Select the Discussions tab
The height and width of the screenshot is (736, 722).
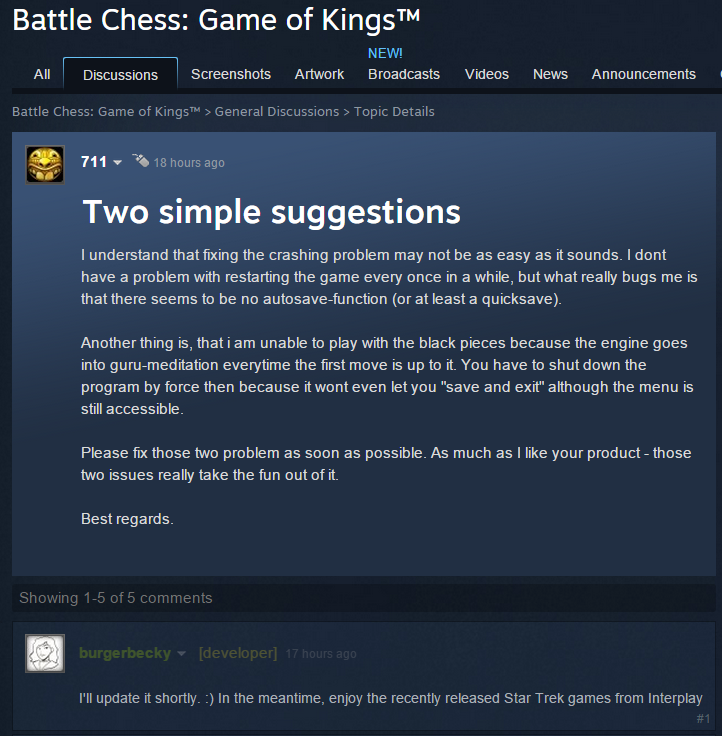click(x=120, y=74)
